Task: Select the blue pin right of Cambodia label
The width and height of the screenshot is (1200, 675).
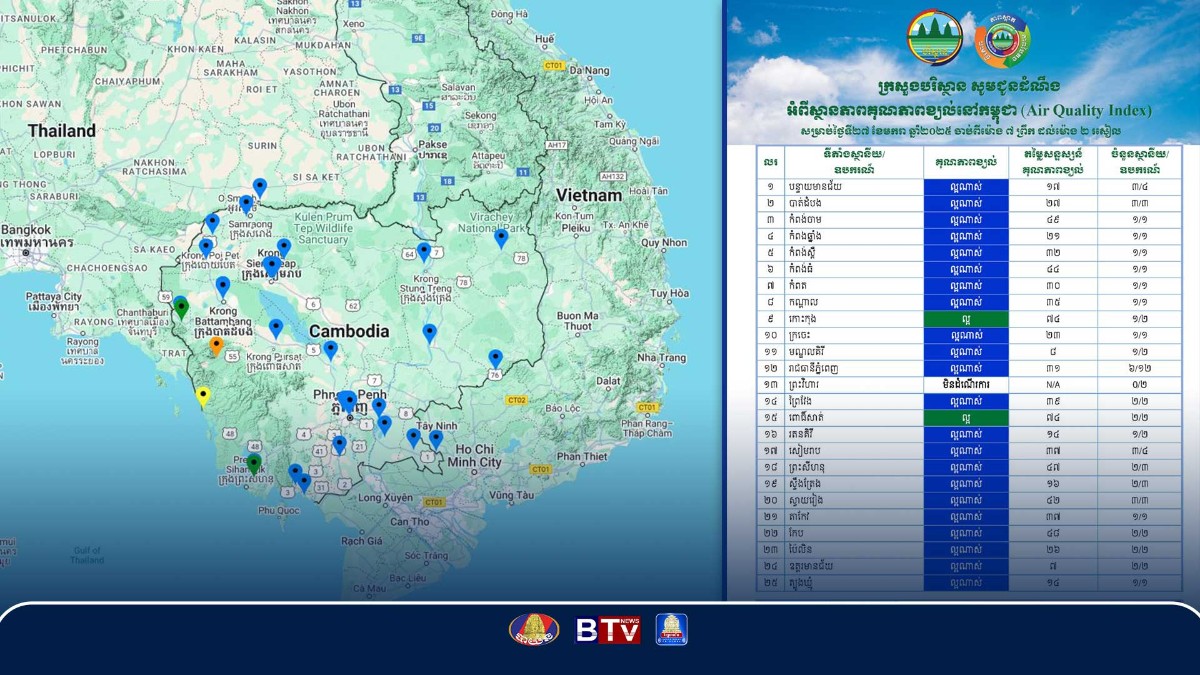Action: pyautogui.click(x=430, y=334)
